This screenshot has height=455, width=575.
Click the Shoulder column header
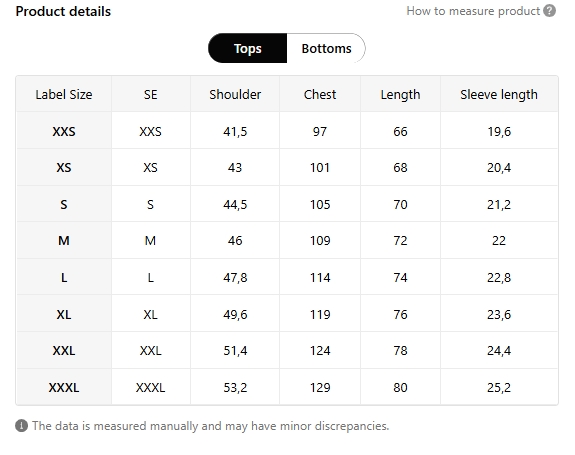pyautogui.click(x=235, y=95)
